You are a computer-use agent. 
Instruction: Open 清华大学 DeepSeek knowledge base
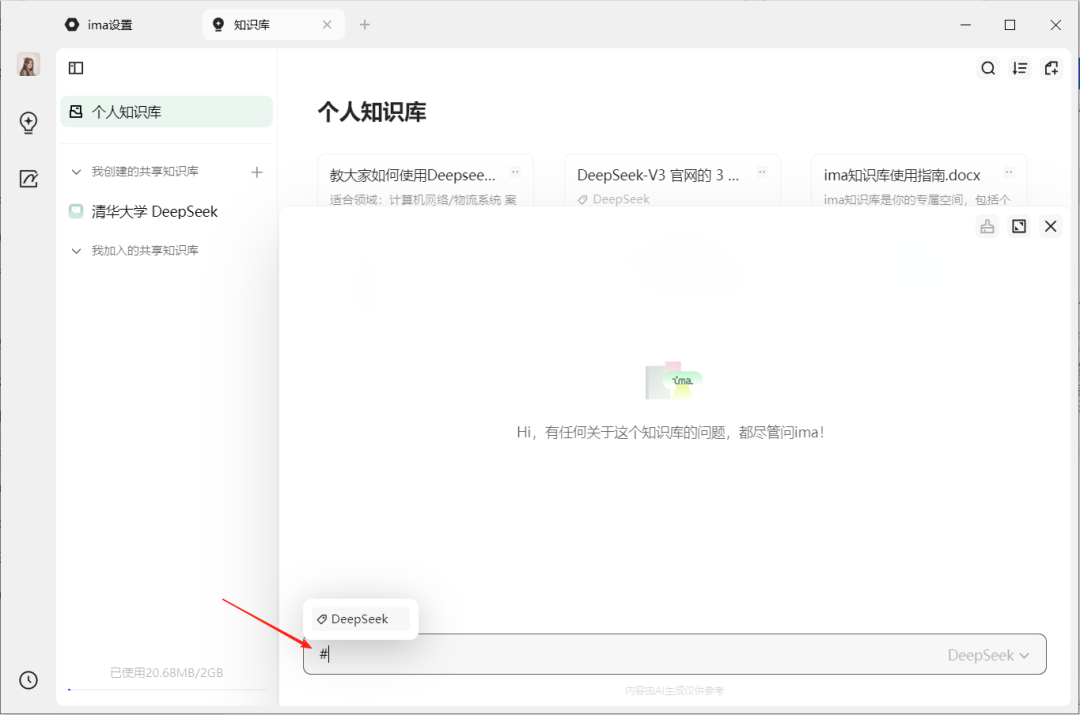coord(167,211)
